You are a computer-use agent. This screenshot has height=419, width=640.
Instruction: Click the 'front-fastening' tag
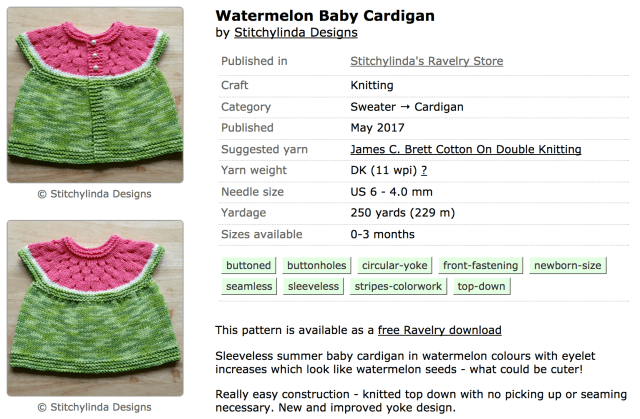[x=481, y=266]
